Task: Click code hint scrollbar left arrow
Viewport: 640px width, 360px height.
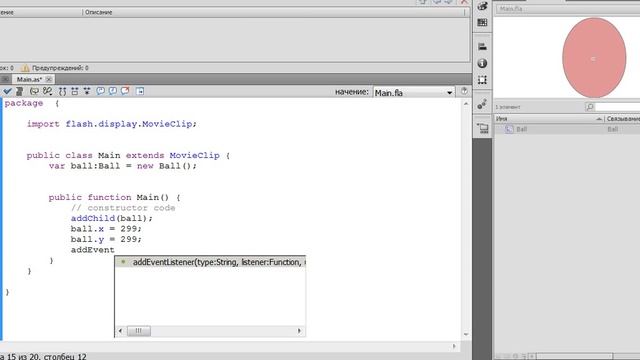Action: point(120,331)
